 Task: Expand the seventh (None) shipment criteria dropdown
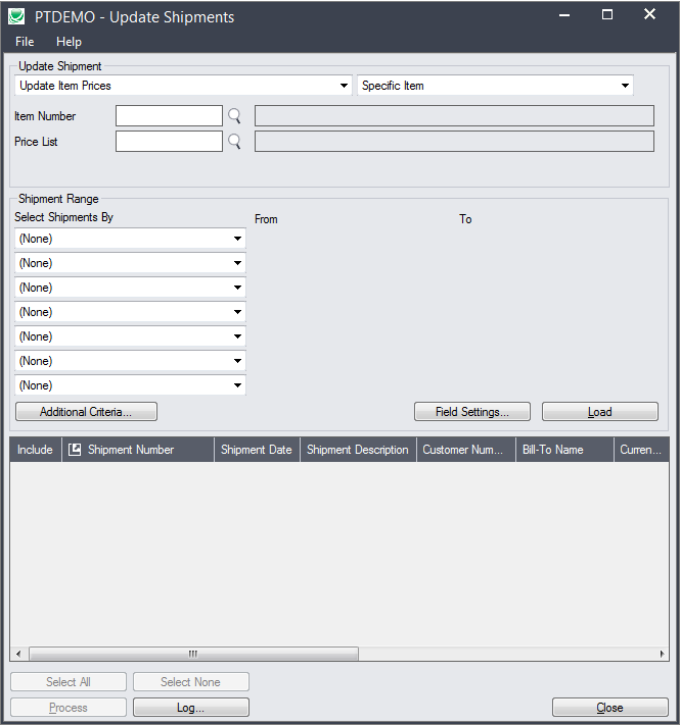(130, 386)
